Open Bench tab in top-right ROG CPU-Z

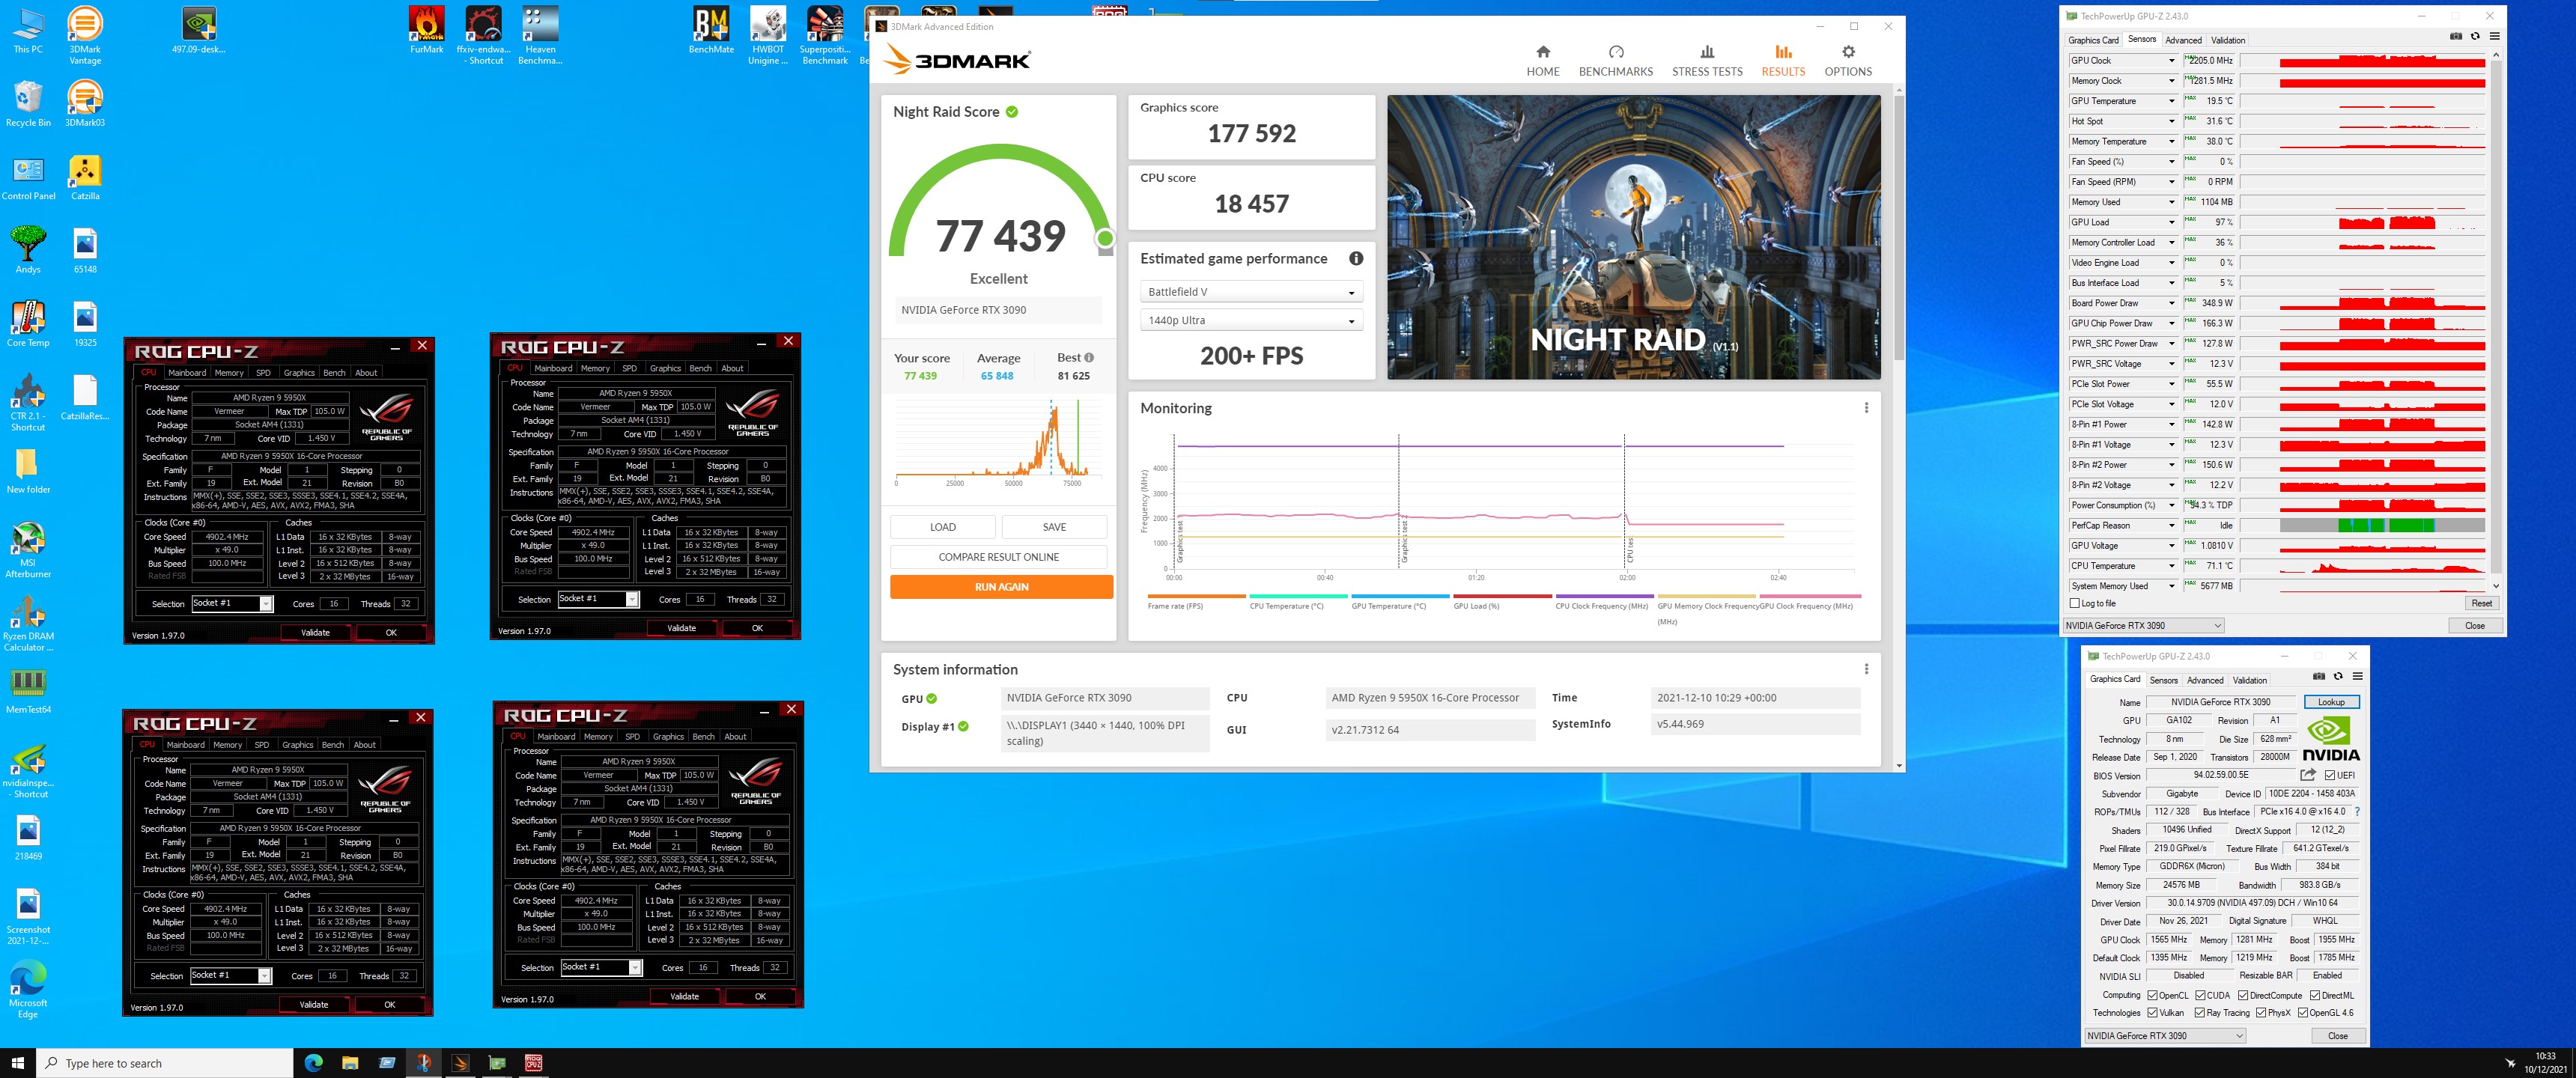[700, 369]
